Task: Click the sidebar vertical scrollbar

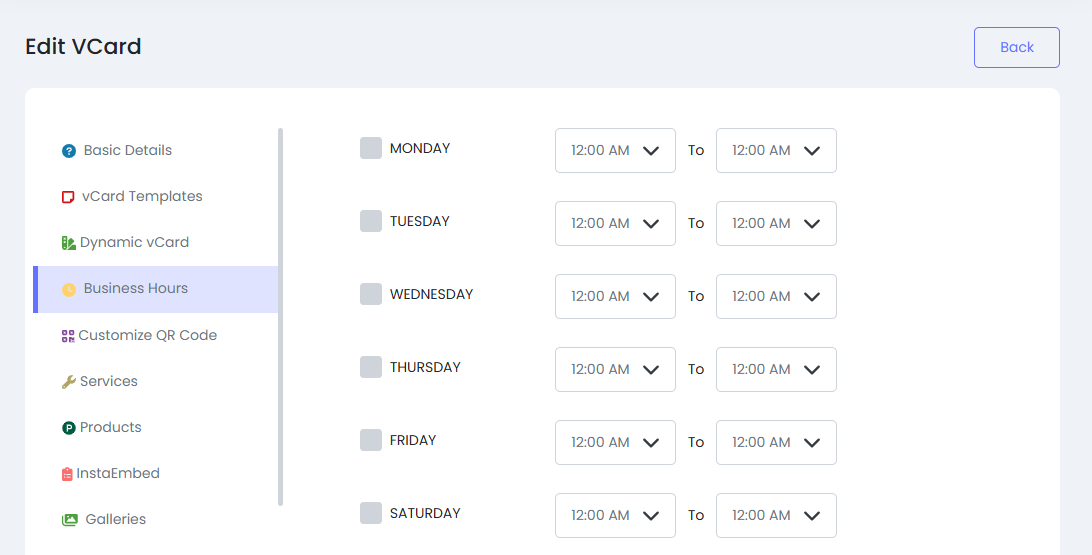Action: click(x=281, y=316)
